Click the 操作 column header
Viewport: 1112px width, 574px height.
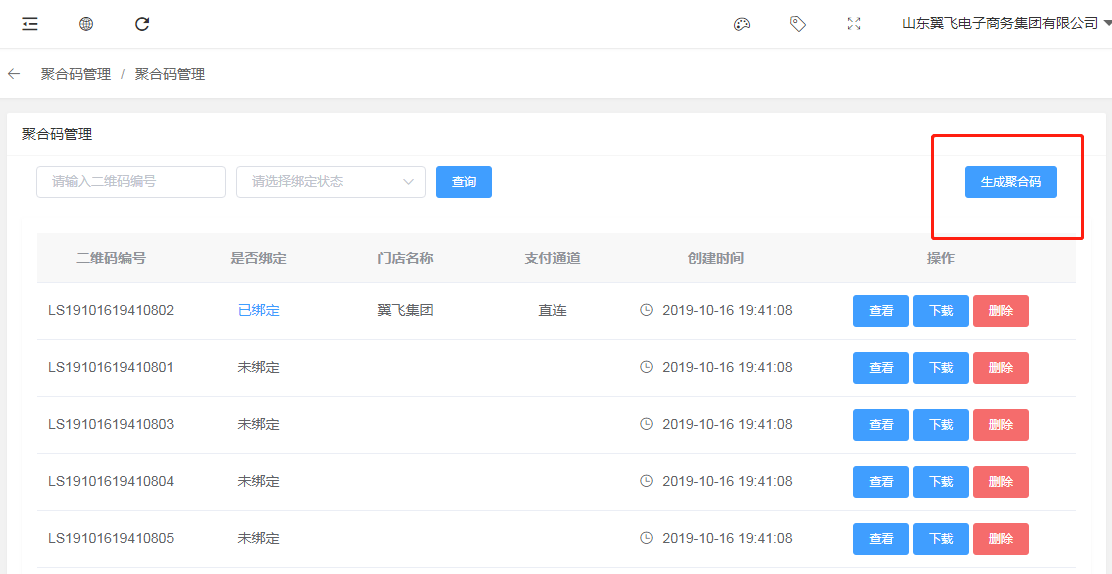[941, 258]
